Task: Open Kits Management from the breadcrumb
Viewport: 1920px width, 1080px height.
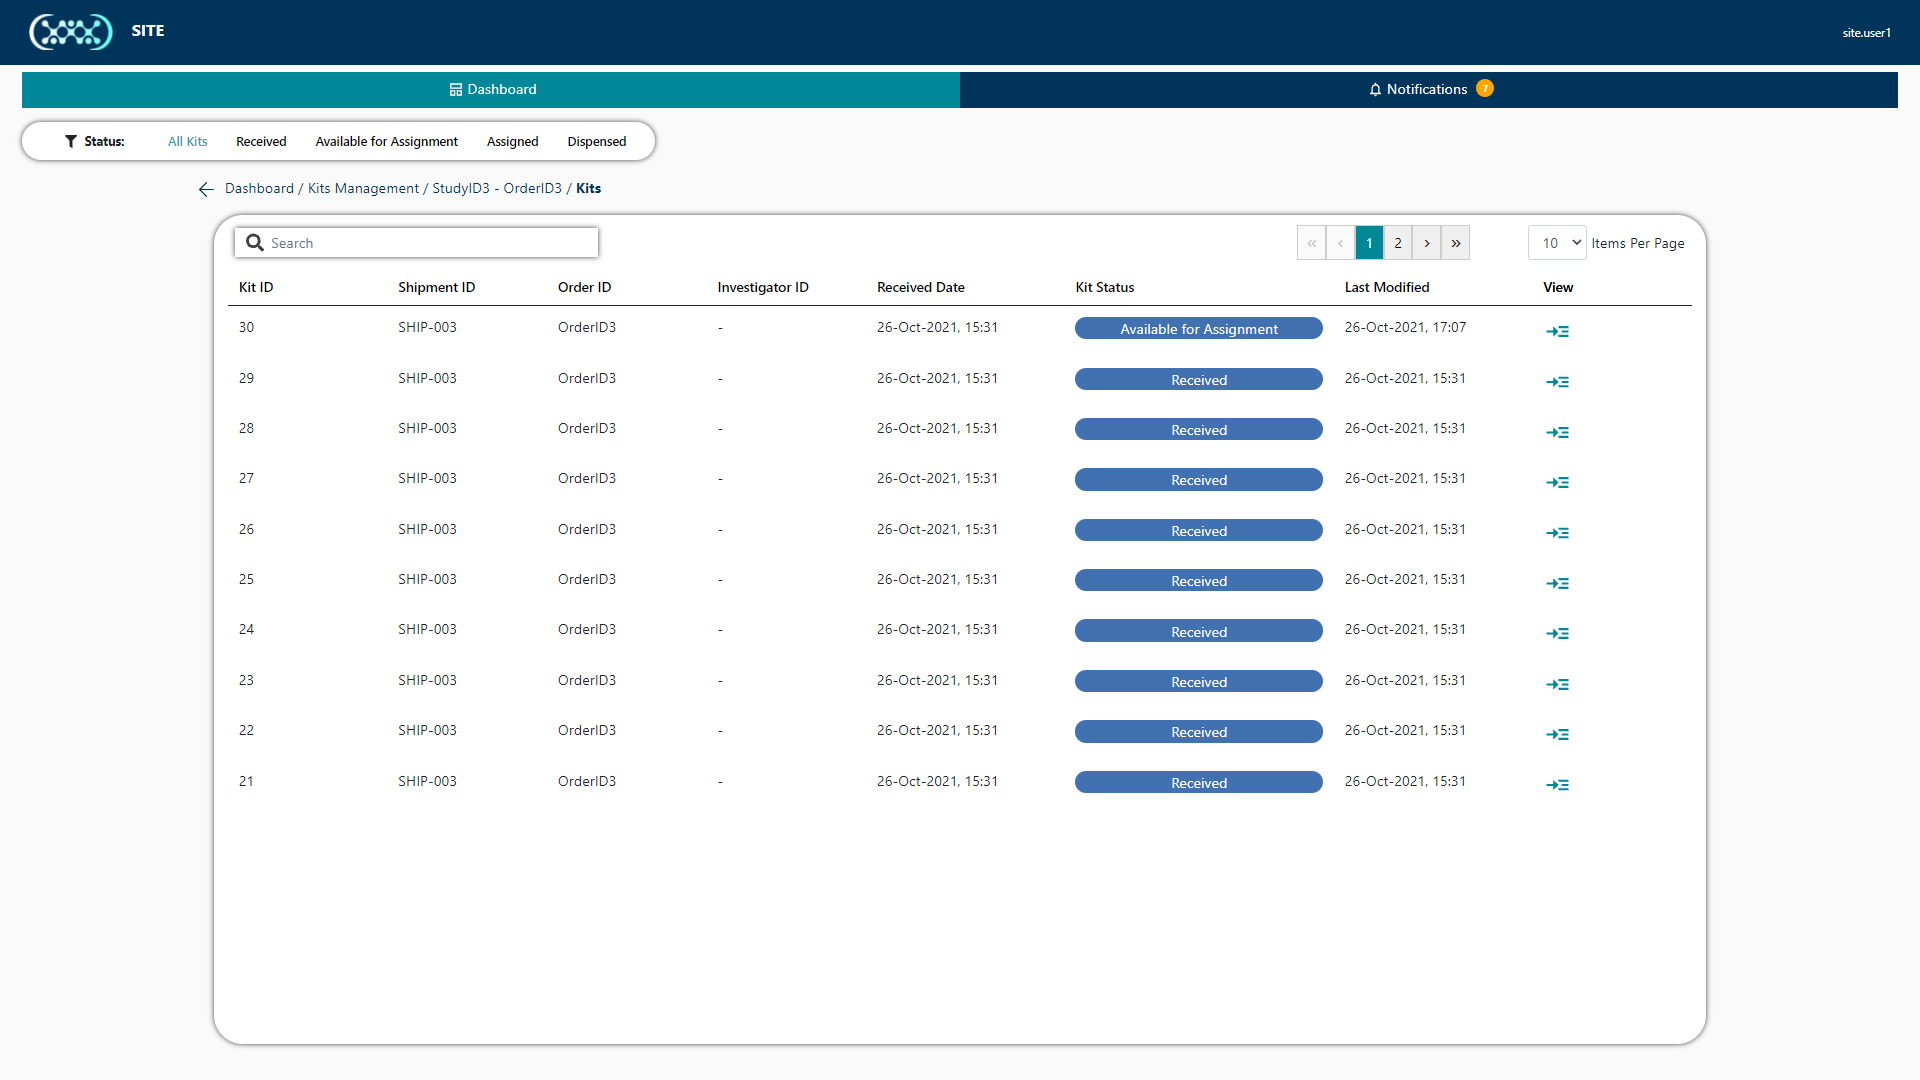Action: pyautogui.click(x=362, y=188)
